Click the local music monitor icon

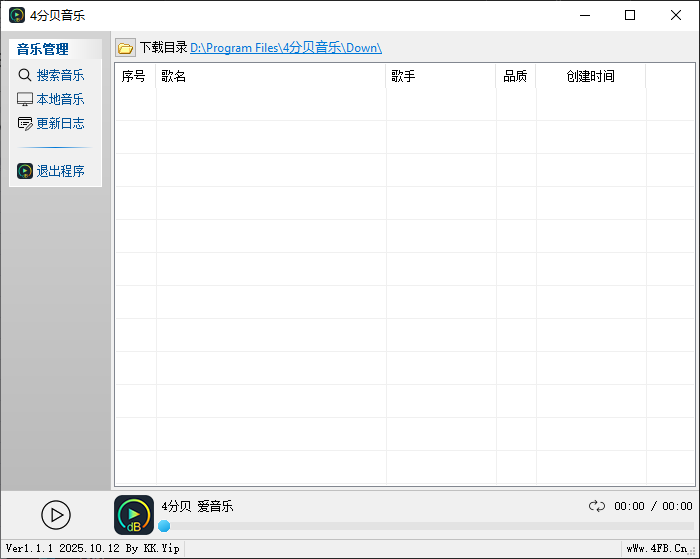pos(25,99)
